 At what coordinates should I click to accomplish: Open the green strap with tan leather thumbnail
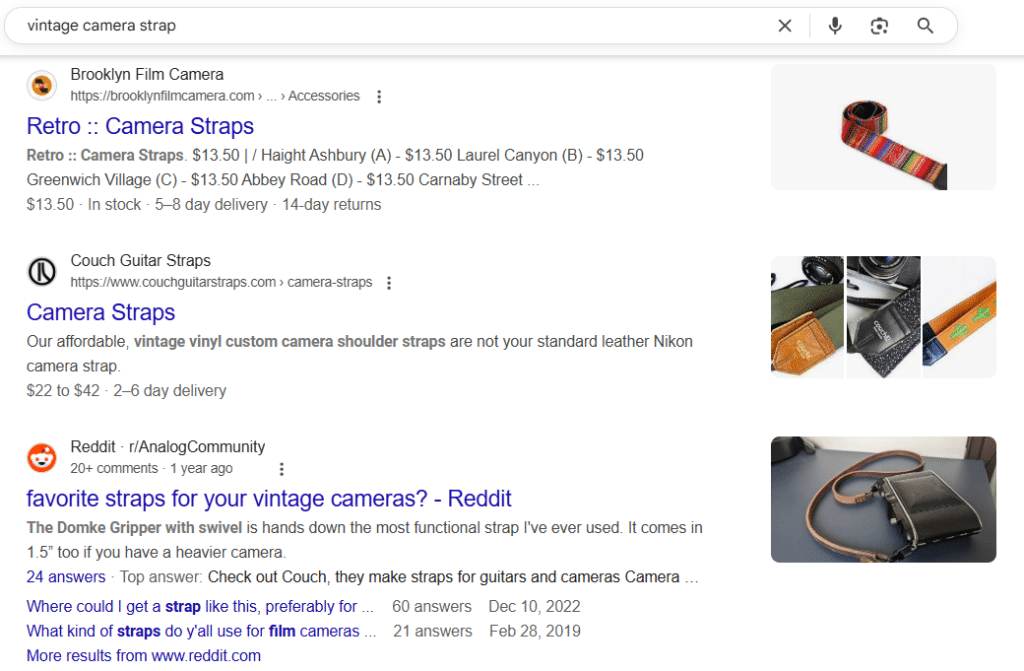click(x=807, y=317)
